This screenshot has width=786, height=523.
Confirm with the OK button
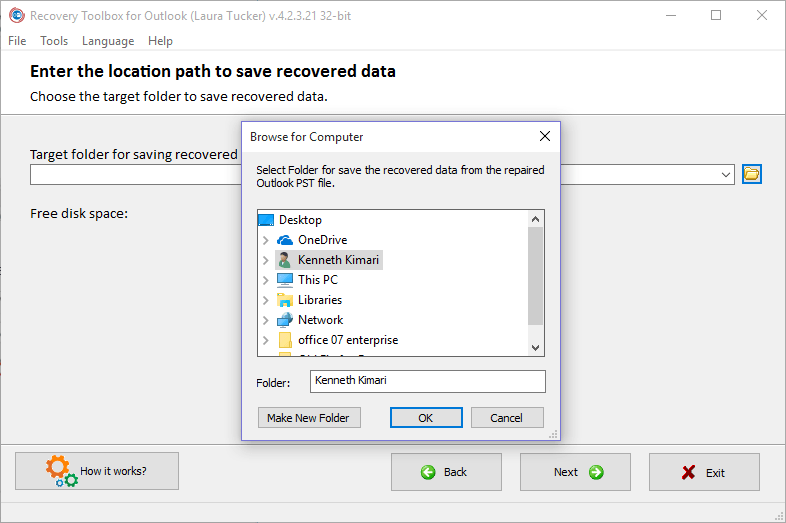tap(426, 418)
